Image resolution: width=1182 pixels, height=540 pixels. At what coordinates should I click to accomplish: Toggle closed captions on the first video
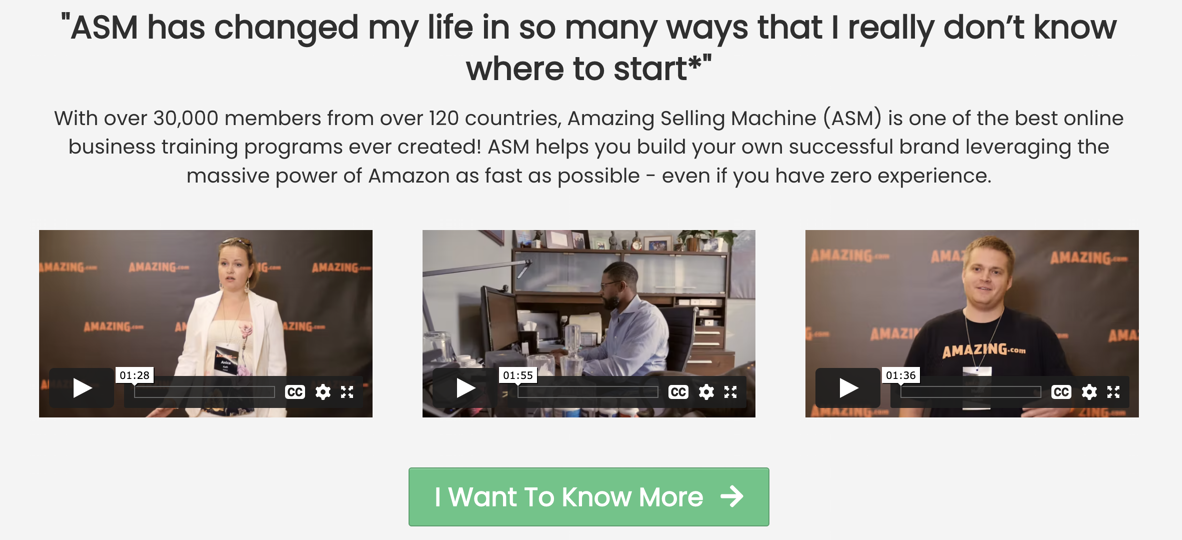tap(295, 392)
